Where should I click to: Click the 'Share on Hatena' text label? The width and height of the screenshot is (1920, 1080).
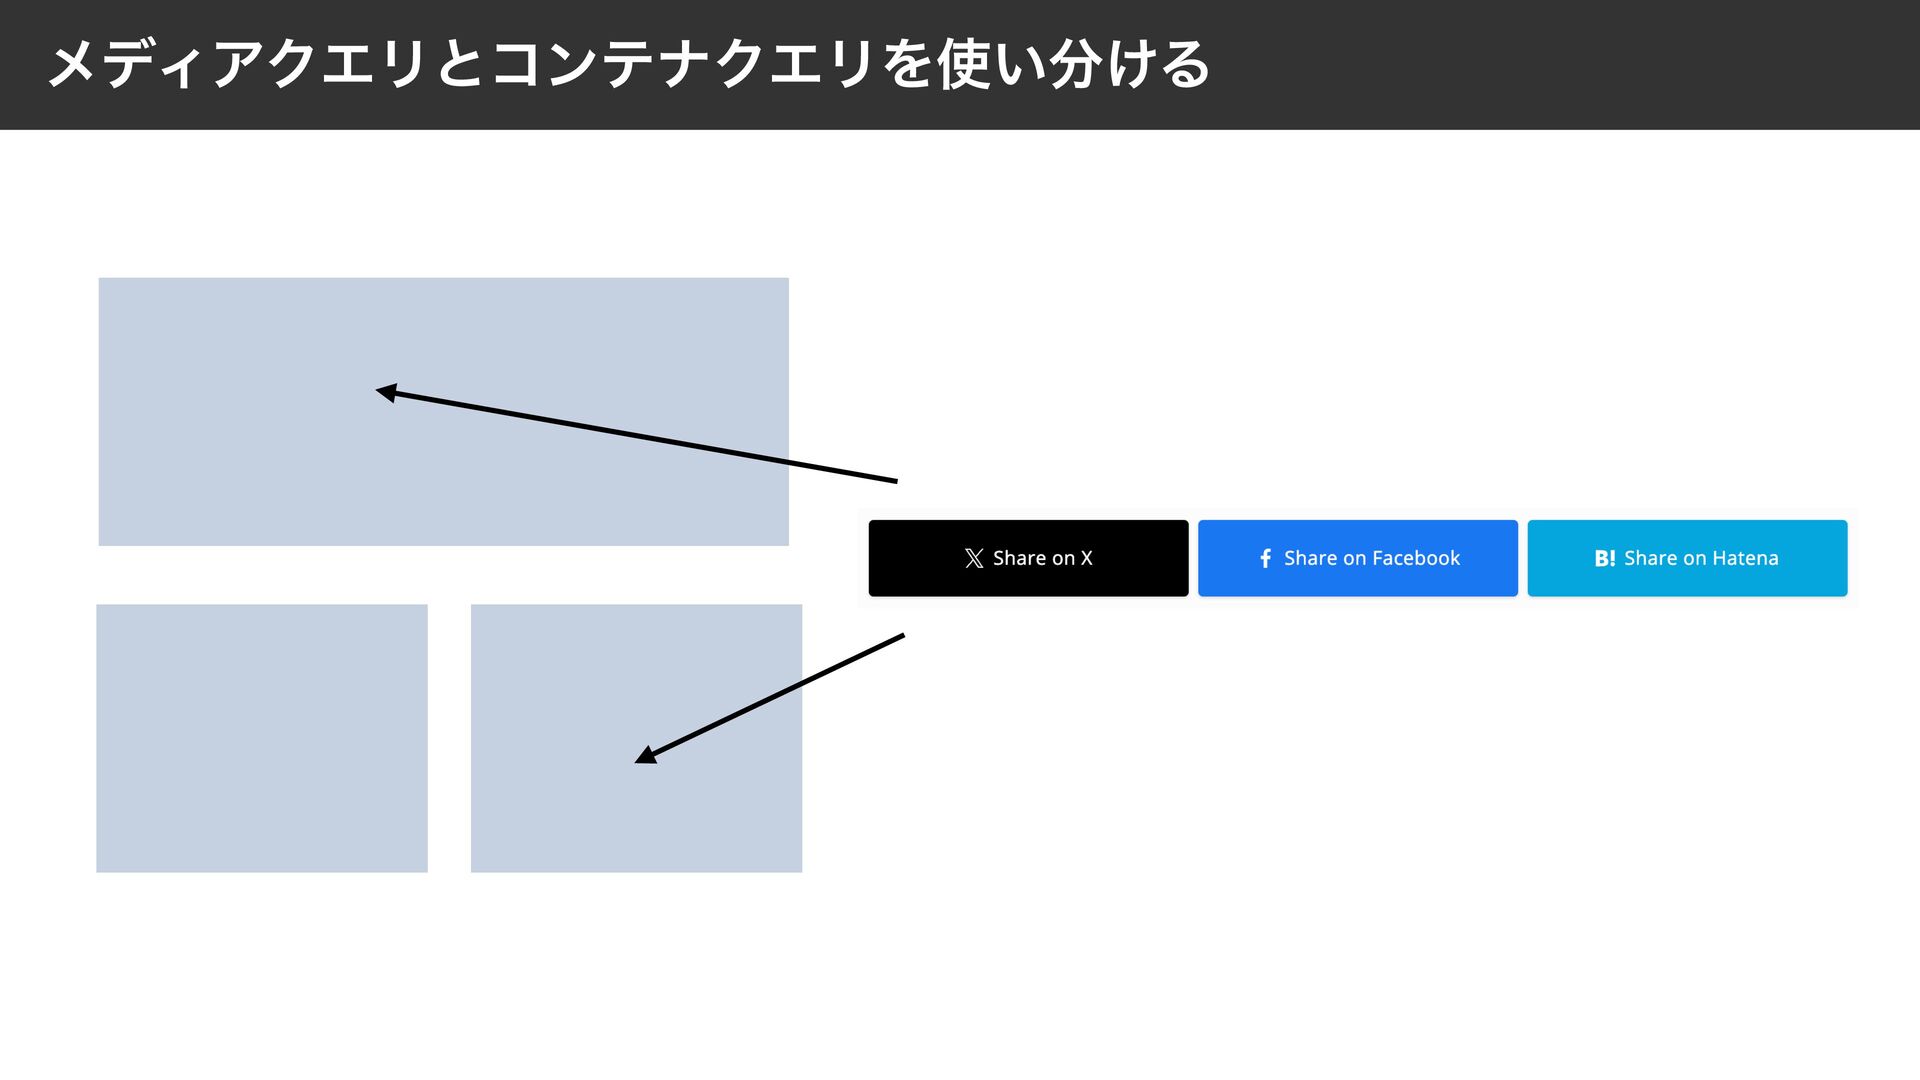coord(1700,558)
